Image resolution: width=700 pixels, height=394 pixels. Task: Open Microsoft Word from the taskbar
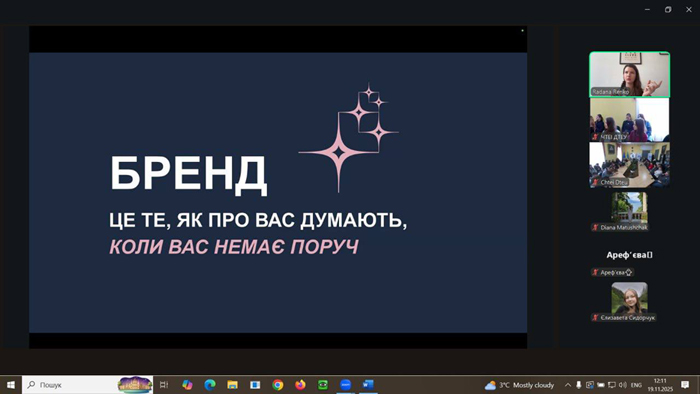368,385
